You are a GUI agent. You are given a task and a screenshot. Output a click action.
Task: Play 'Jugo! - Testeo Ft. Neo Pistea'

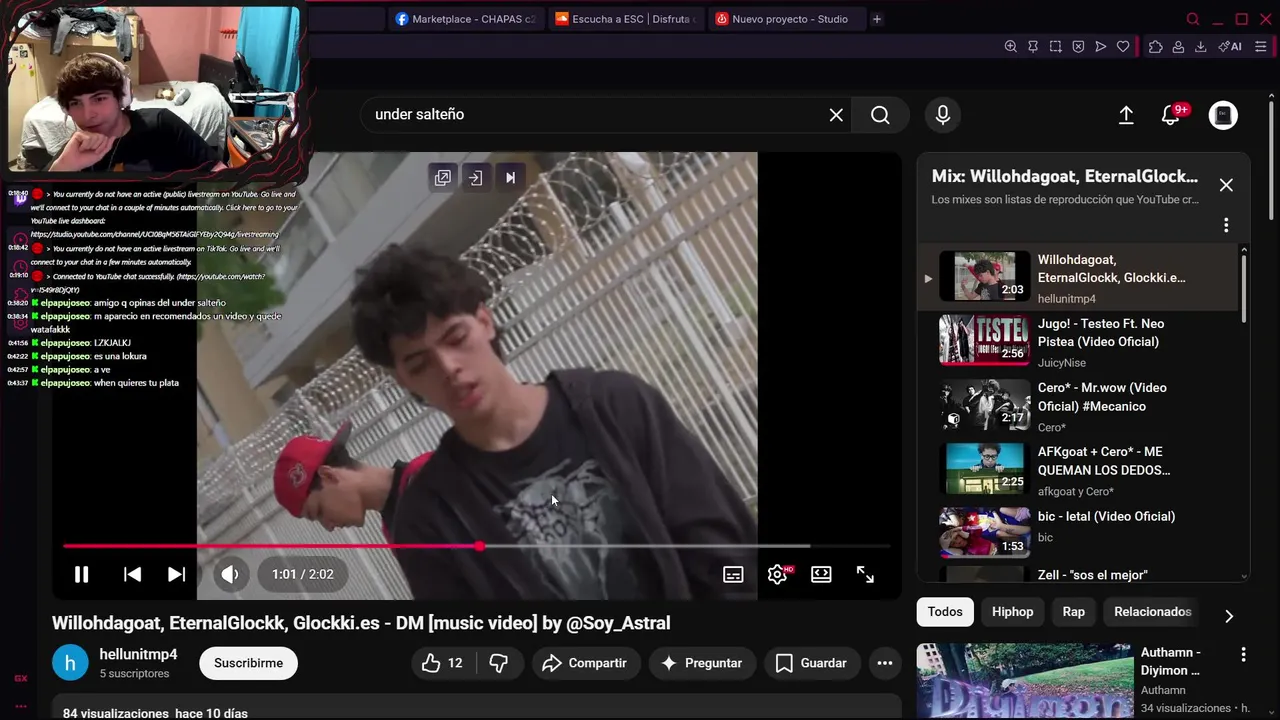point(1080,341)
